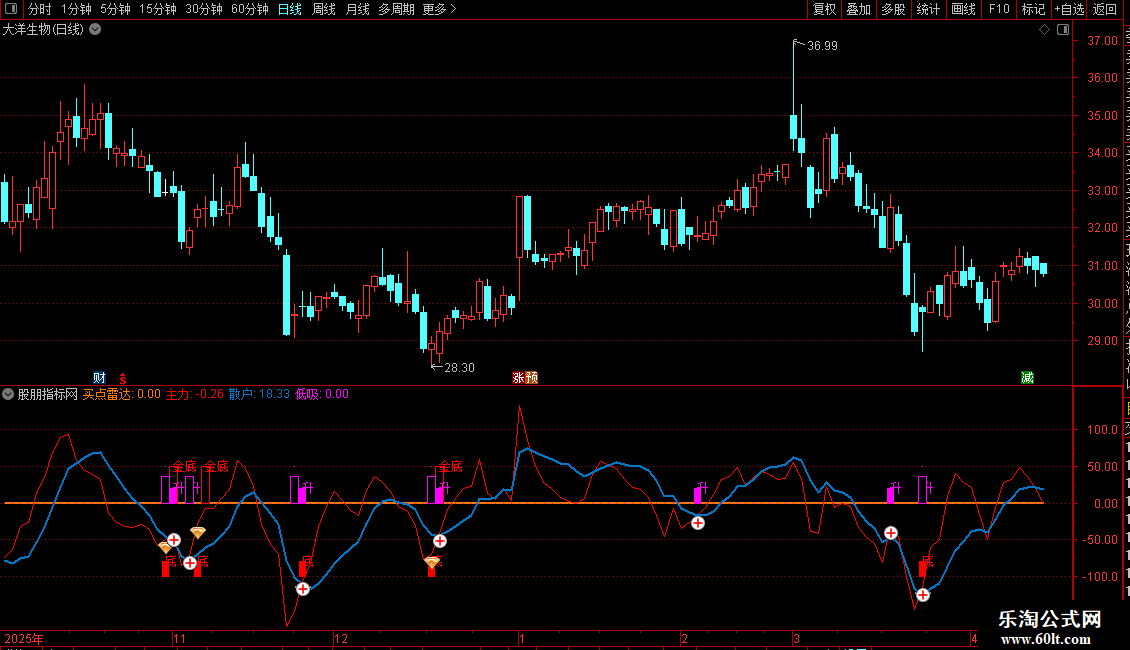Click the -100.0 indicator axis label
1130x650 pixels.
(1100, 576)
